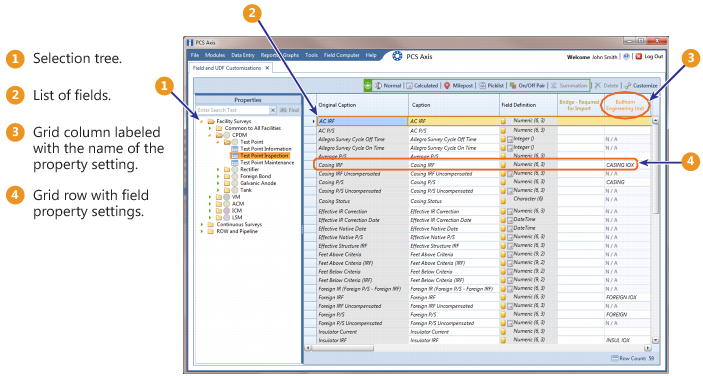Click the Delete toolbar button
Viewport: 703px width, 376px height.
(606, 85)
